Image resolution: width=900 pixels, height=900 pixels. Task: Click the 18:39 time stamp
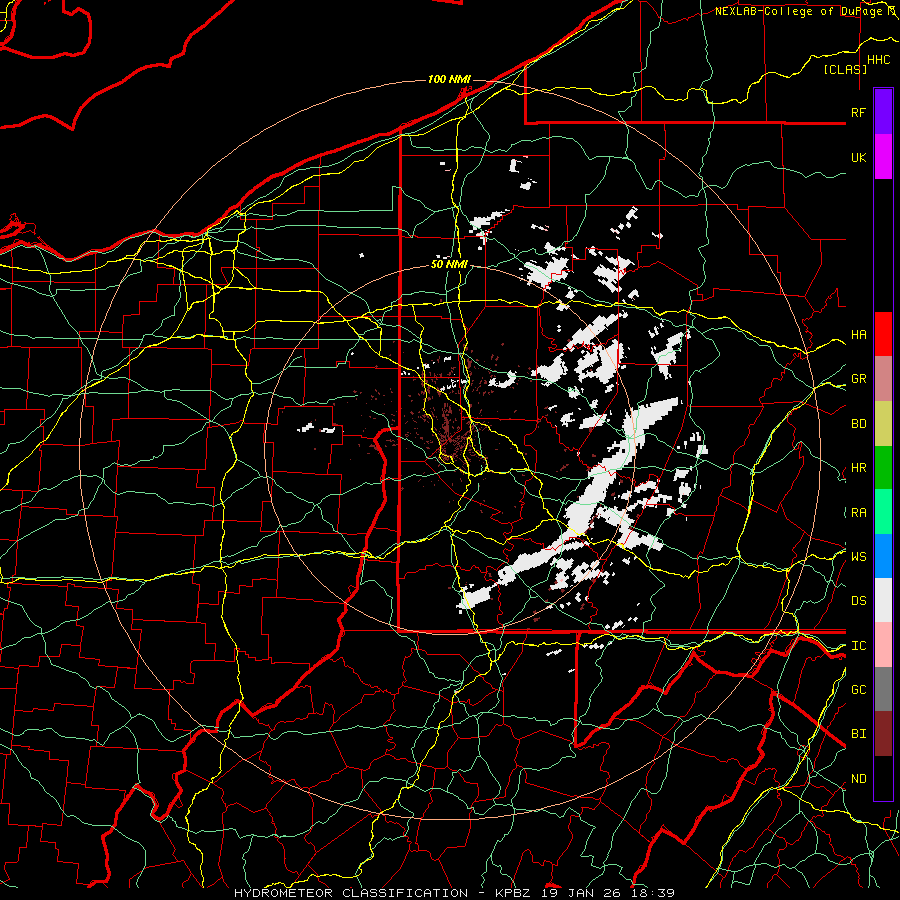click(x=652, y=893)
